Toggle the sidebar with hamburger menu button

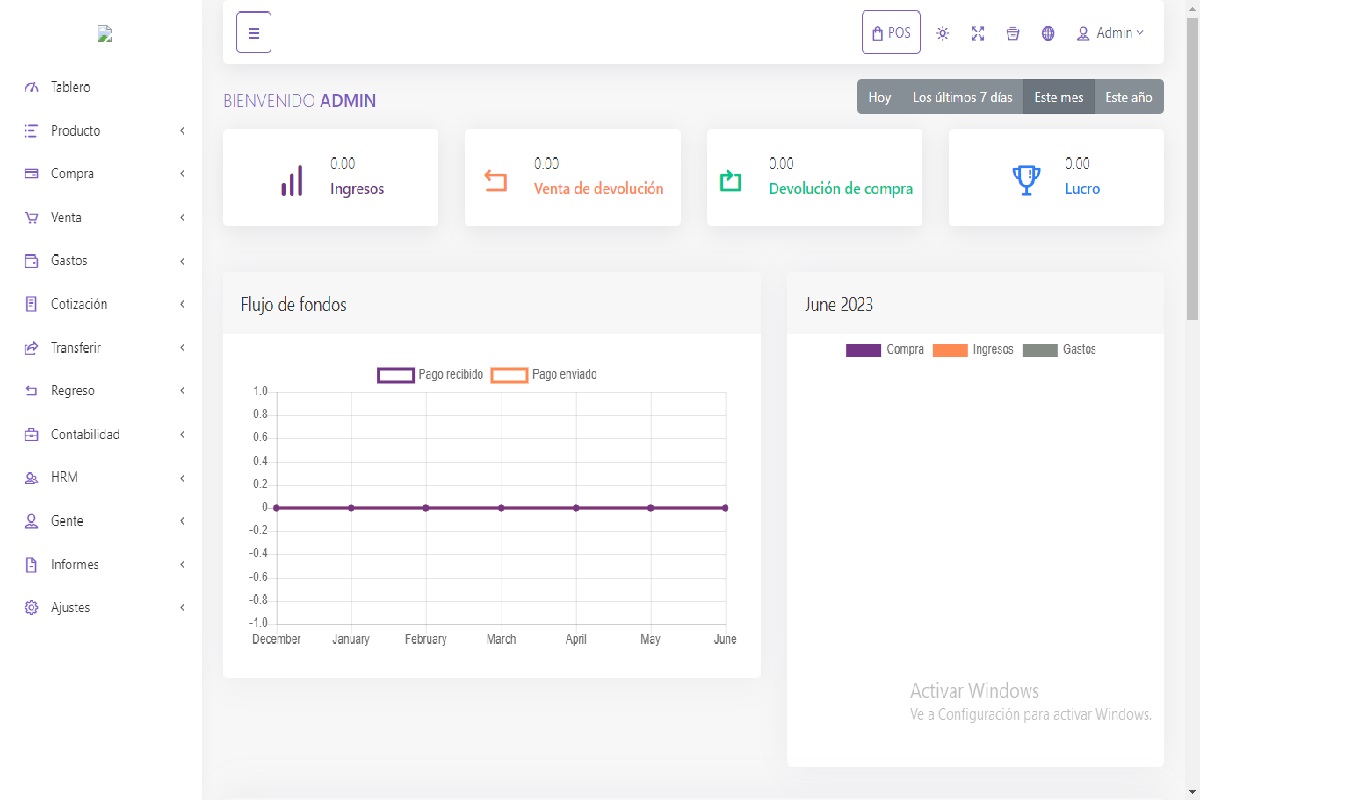tap(254, 33)
